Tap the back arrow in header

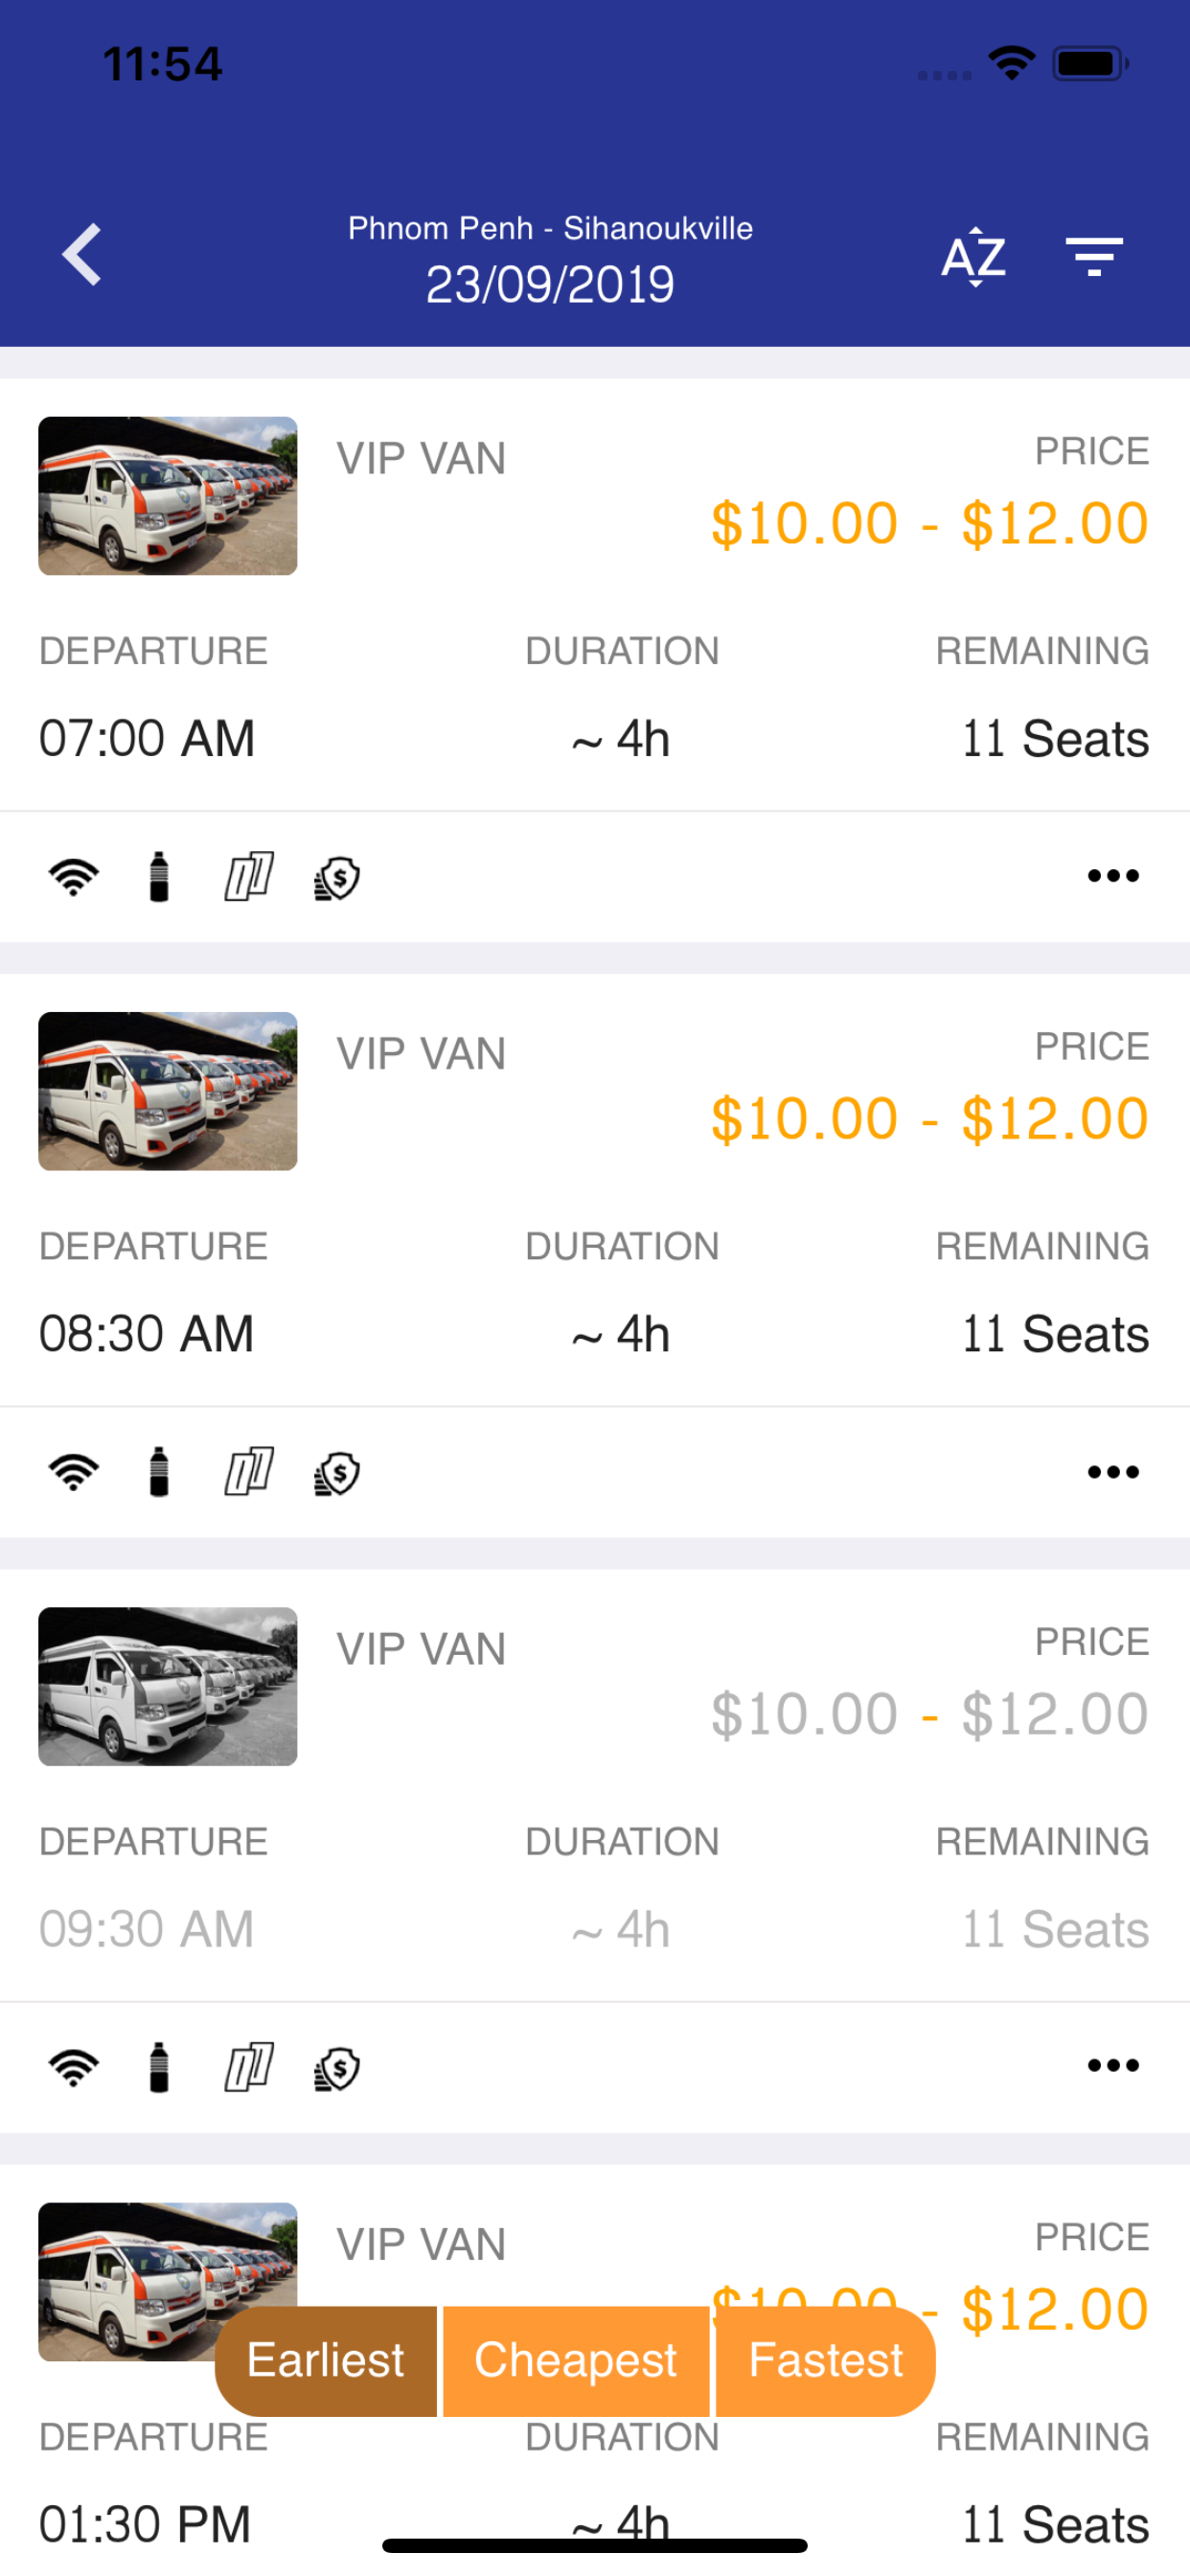(x=82, y=255)
